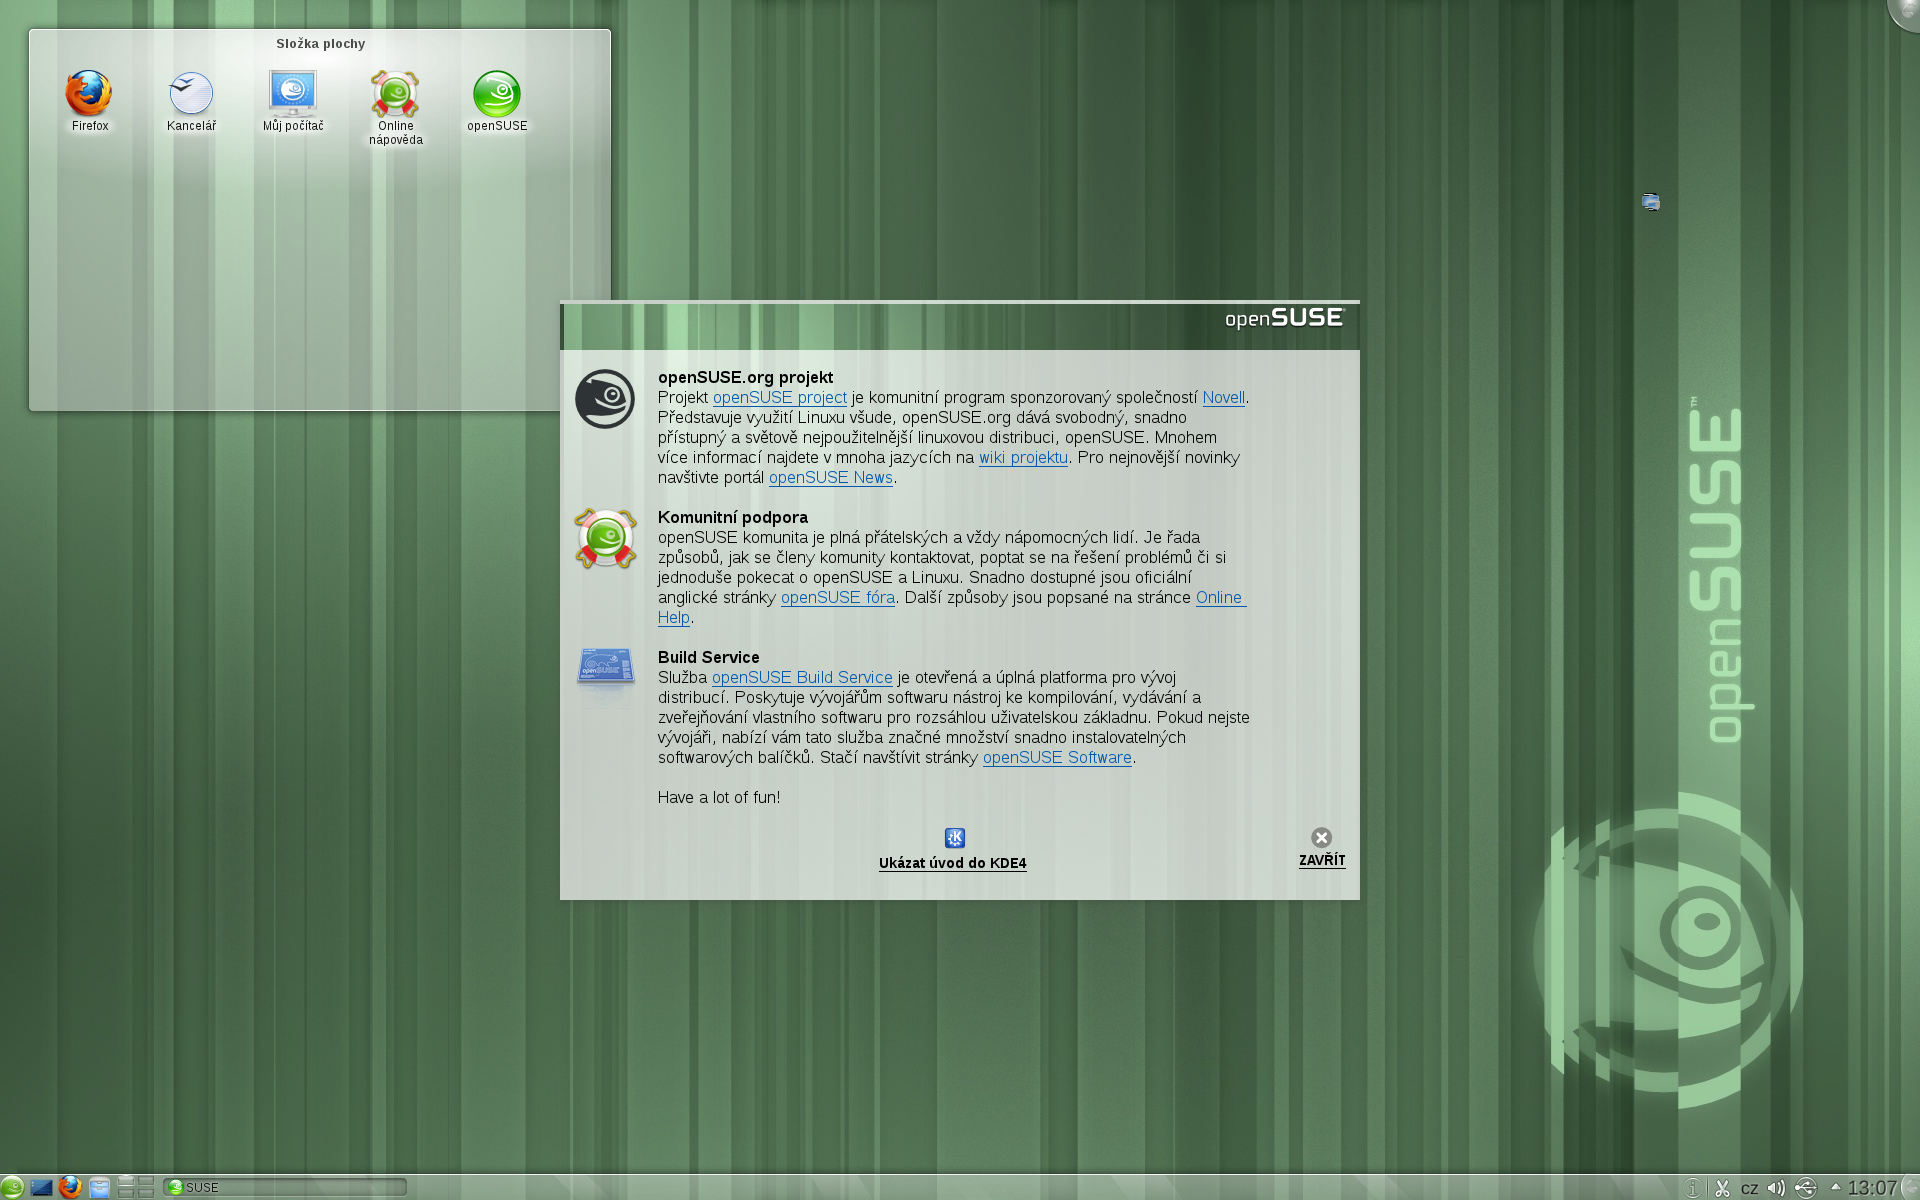Launch the openSUSE desktop folder icon
1920x1200 pixels.
[497, 95]
